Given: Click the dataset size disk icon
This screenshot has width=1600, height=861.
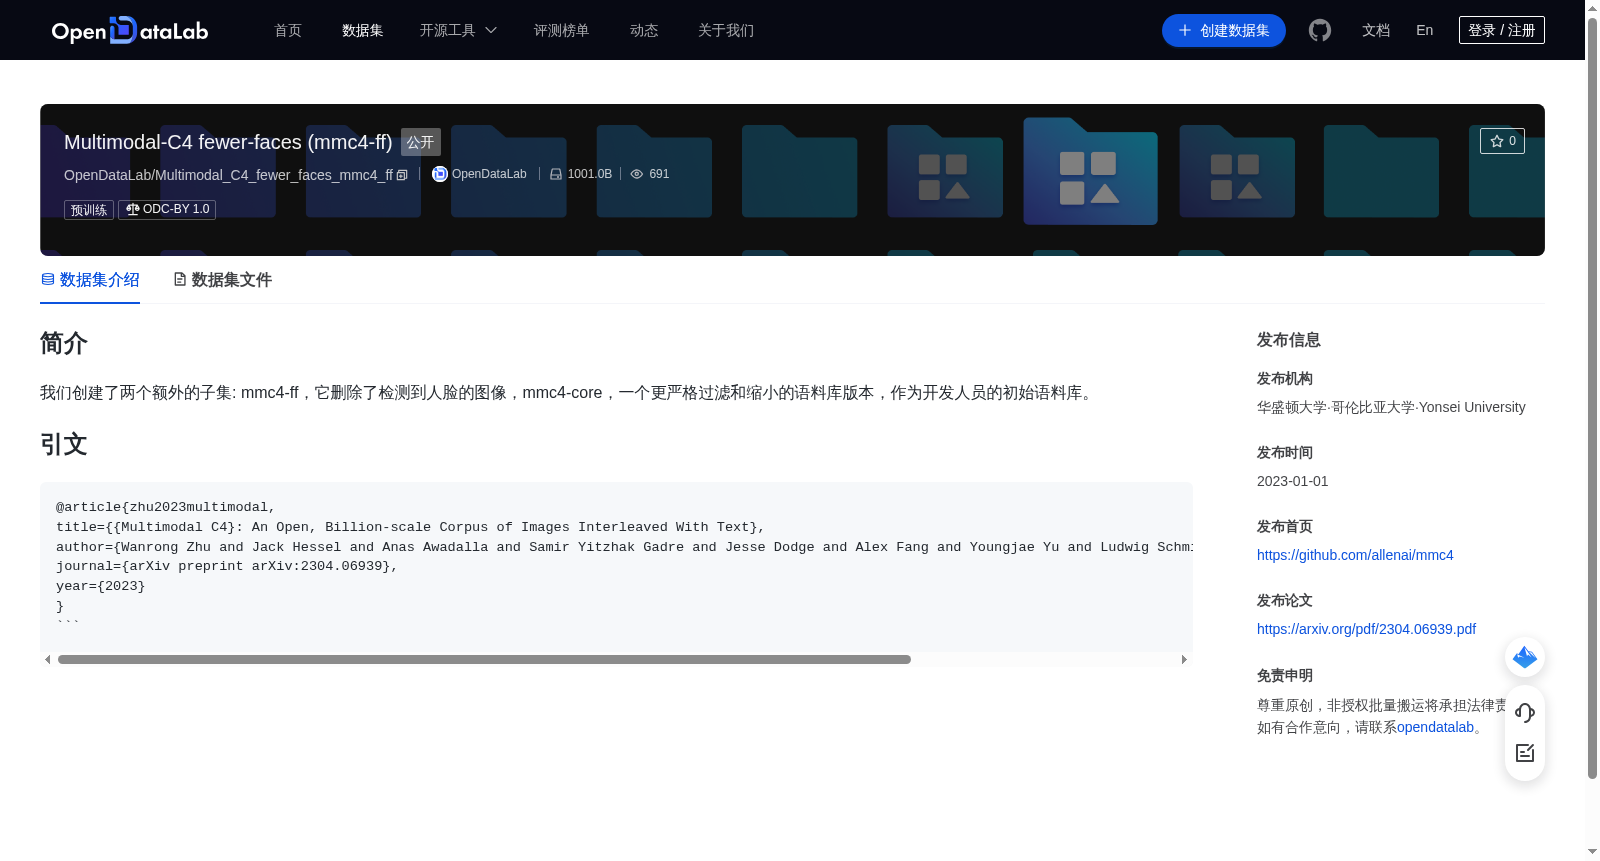Looking at the screenshot, I should coord(556,174).
